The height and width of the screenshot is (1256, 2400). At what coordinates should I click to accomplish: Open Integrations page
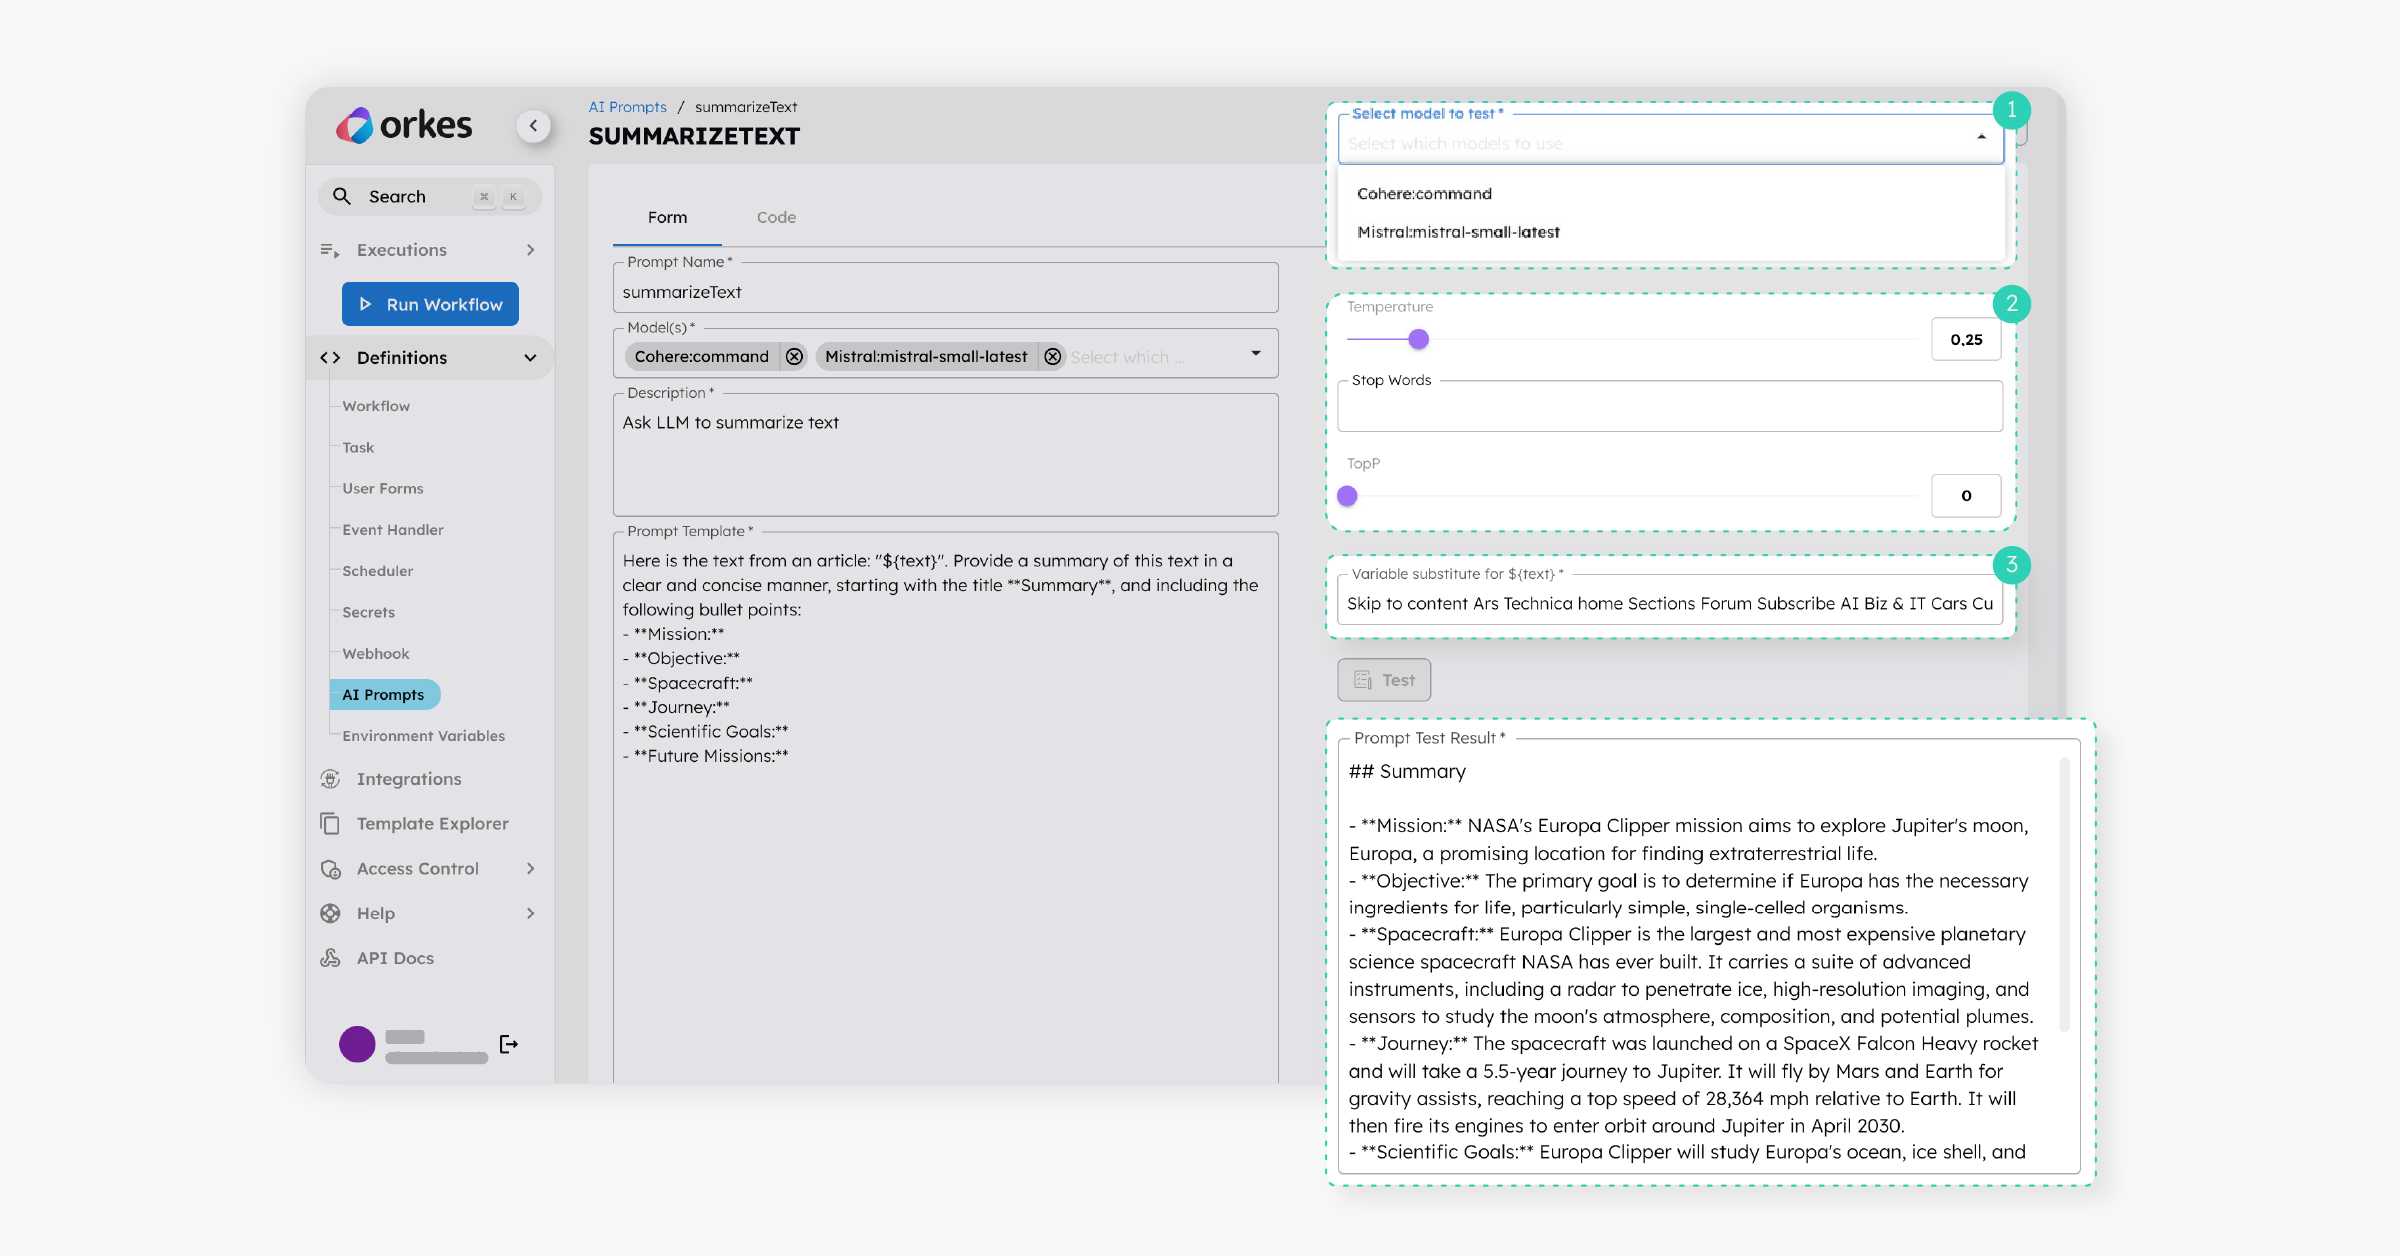click(x=409, y=779)
